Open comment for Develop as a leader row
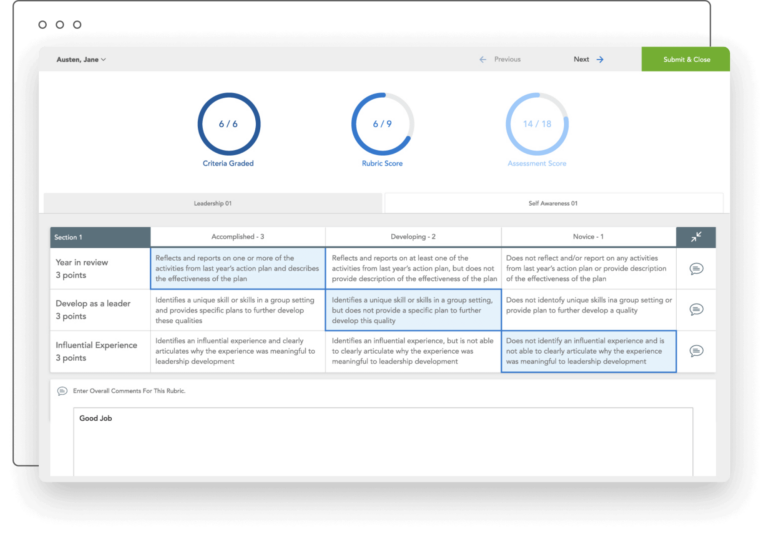This screenshot has width=768, height=535. (x=696, y=309)
